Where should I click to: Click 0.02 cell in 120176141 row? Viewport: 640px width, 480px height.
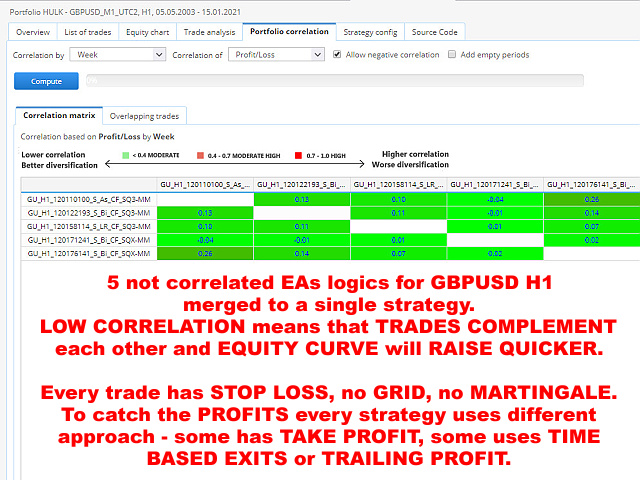495,253
